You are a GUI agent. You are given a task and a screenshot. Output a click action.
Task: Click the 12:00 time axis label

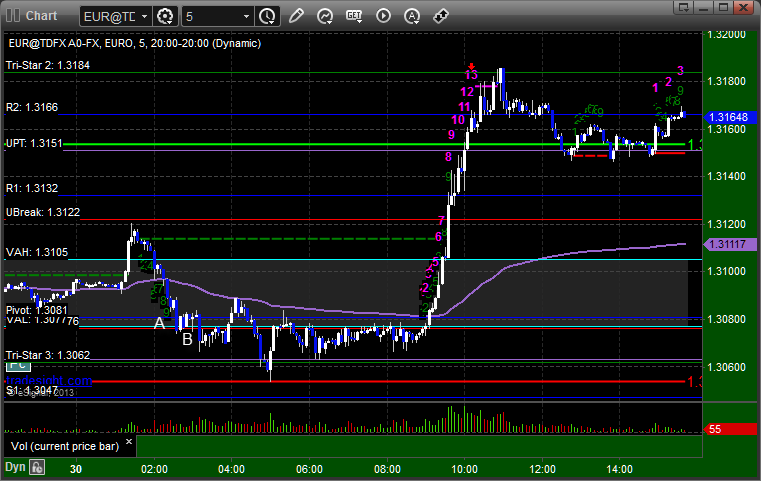(x=542, y=469)
